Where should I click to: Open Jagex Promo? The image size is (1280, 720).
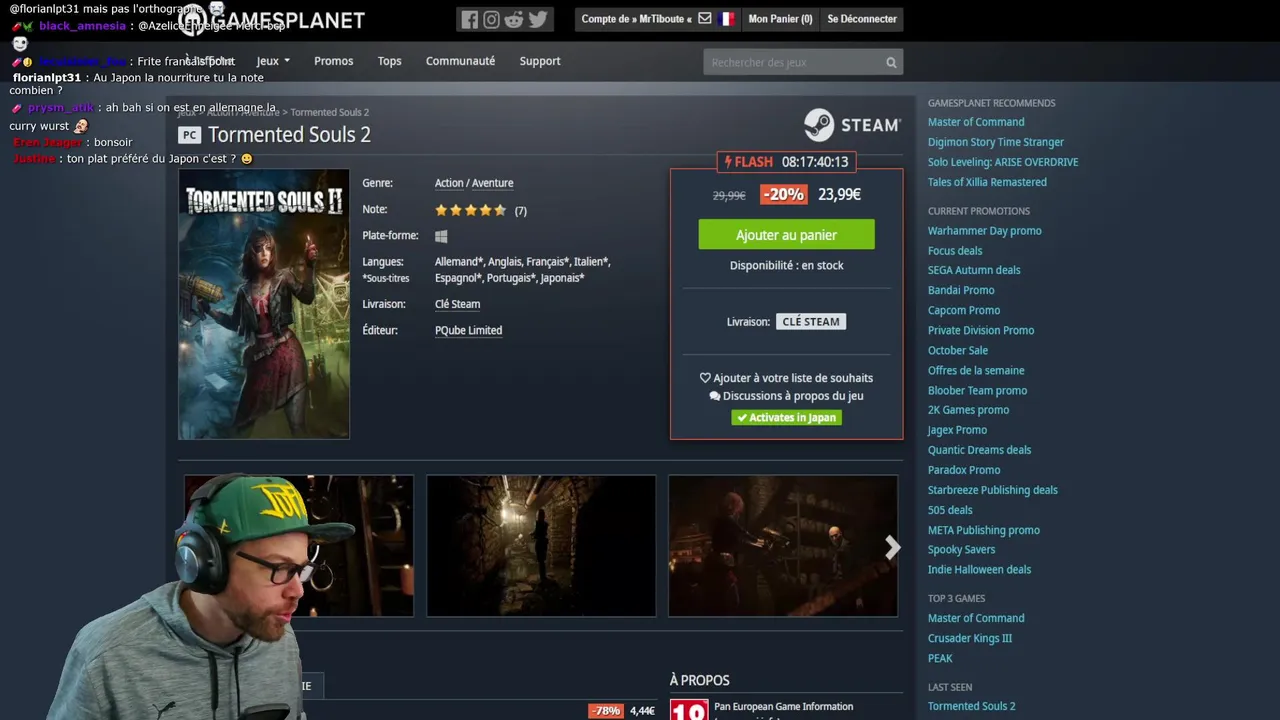(x=957, y=430)
